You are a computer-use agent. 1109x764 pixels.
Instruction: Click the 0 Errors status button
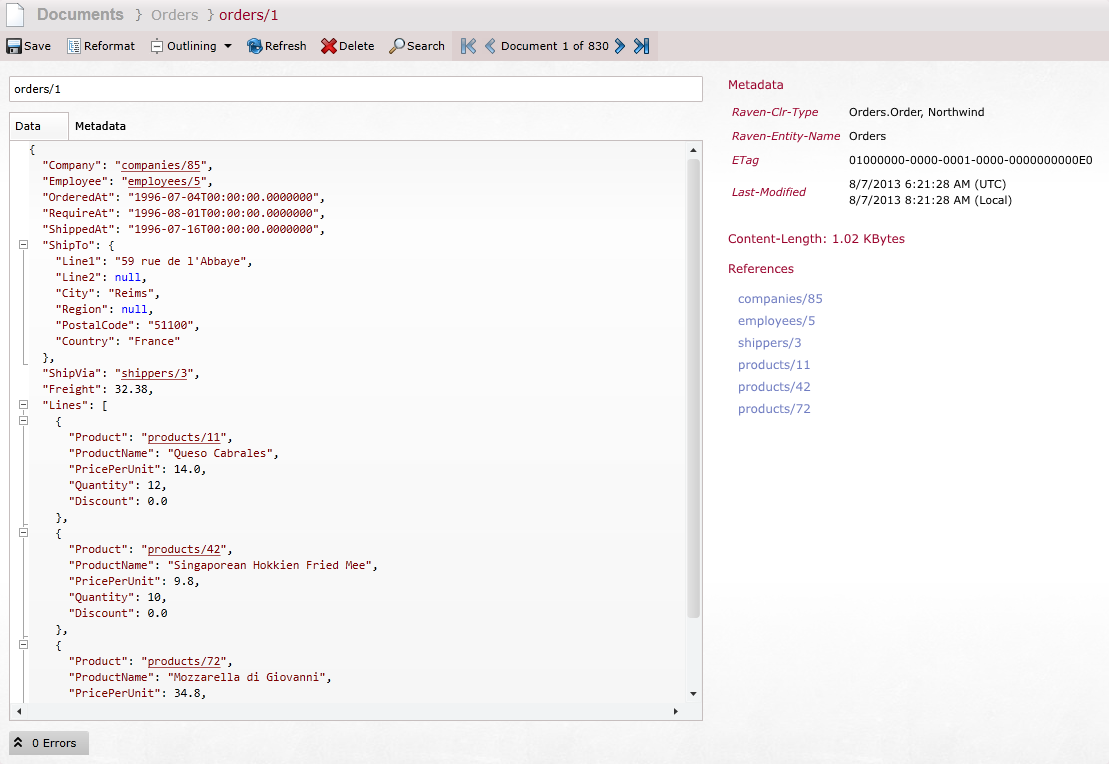click(49, 743)
